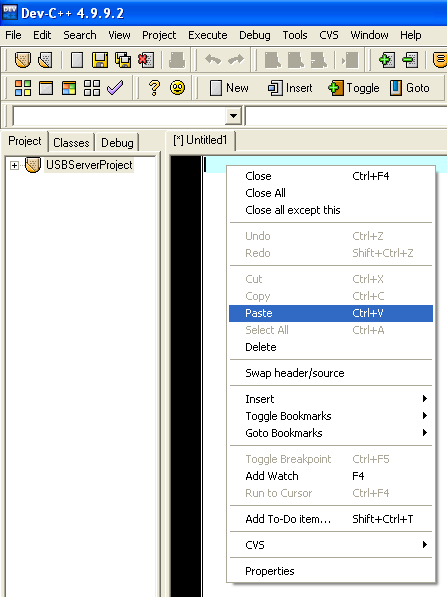Open the Execute menu

(208, 35)
